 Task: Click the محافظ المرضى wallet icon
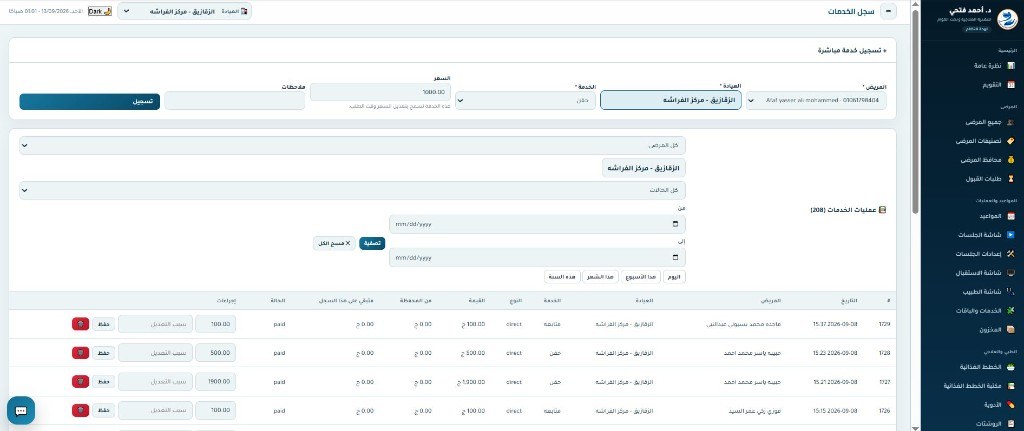coord(1011,159)
